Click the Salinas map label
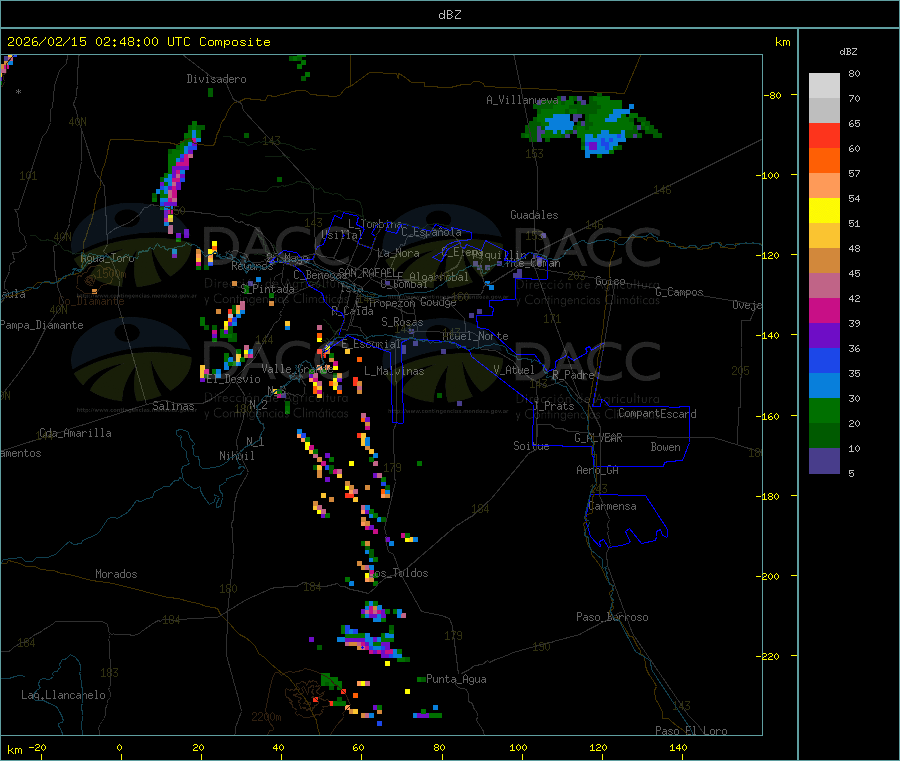 pos(173,406)
